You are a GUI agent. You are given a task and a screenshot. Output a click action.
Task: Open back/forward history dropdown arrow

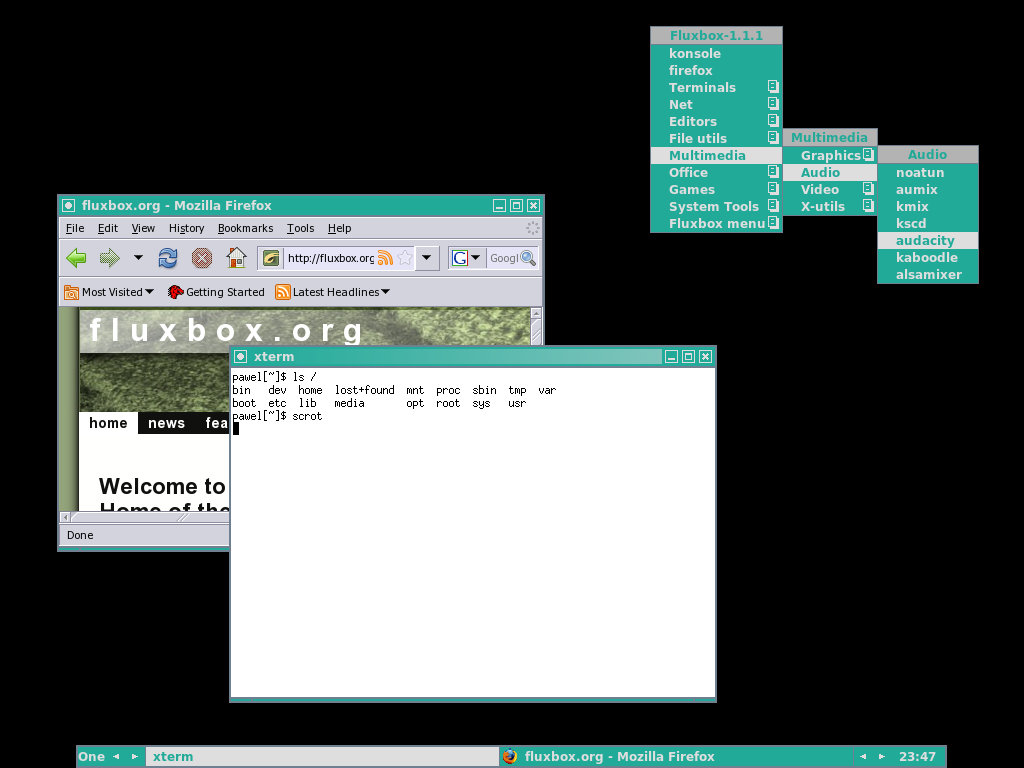coord(138,258)
